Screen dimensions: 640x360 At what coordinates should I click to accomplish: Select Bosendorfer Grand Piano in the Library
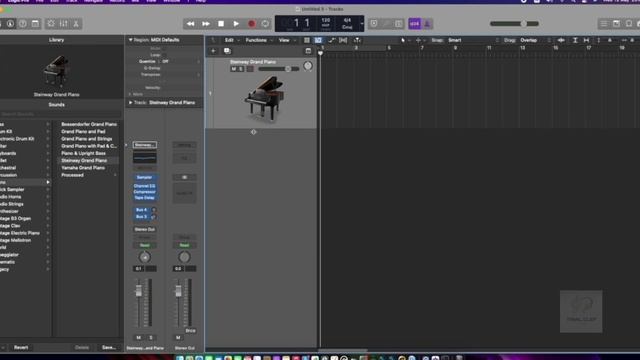click(x=89, y=124)
